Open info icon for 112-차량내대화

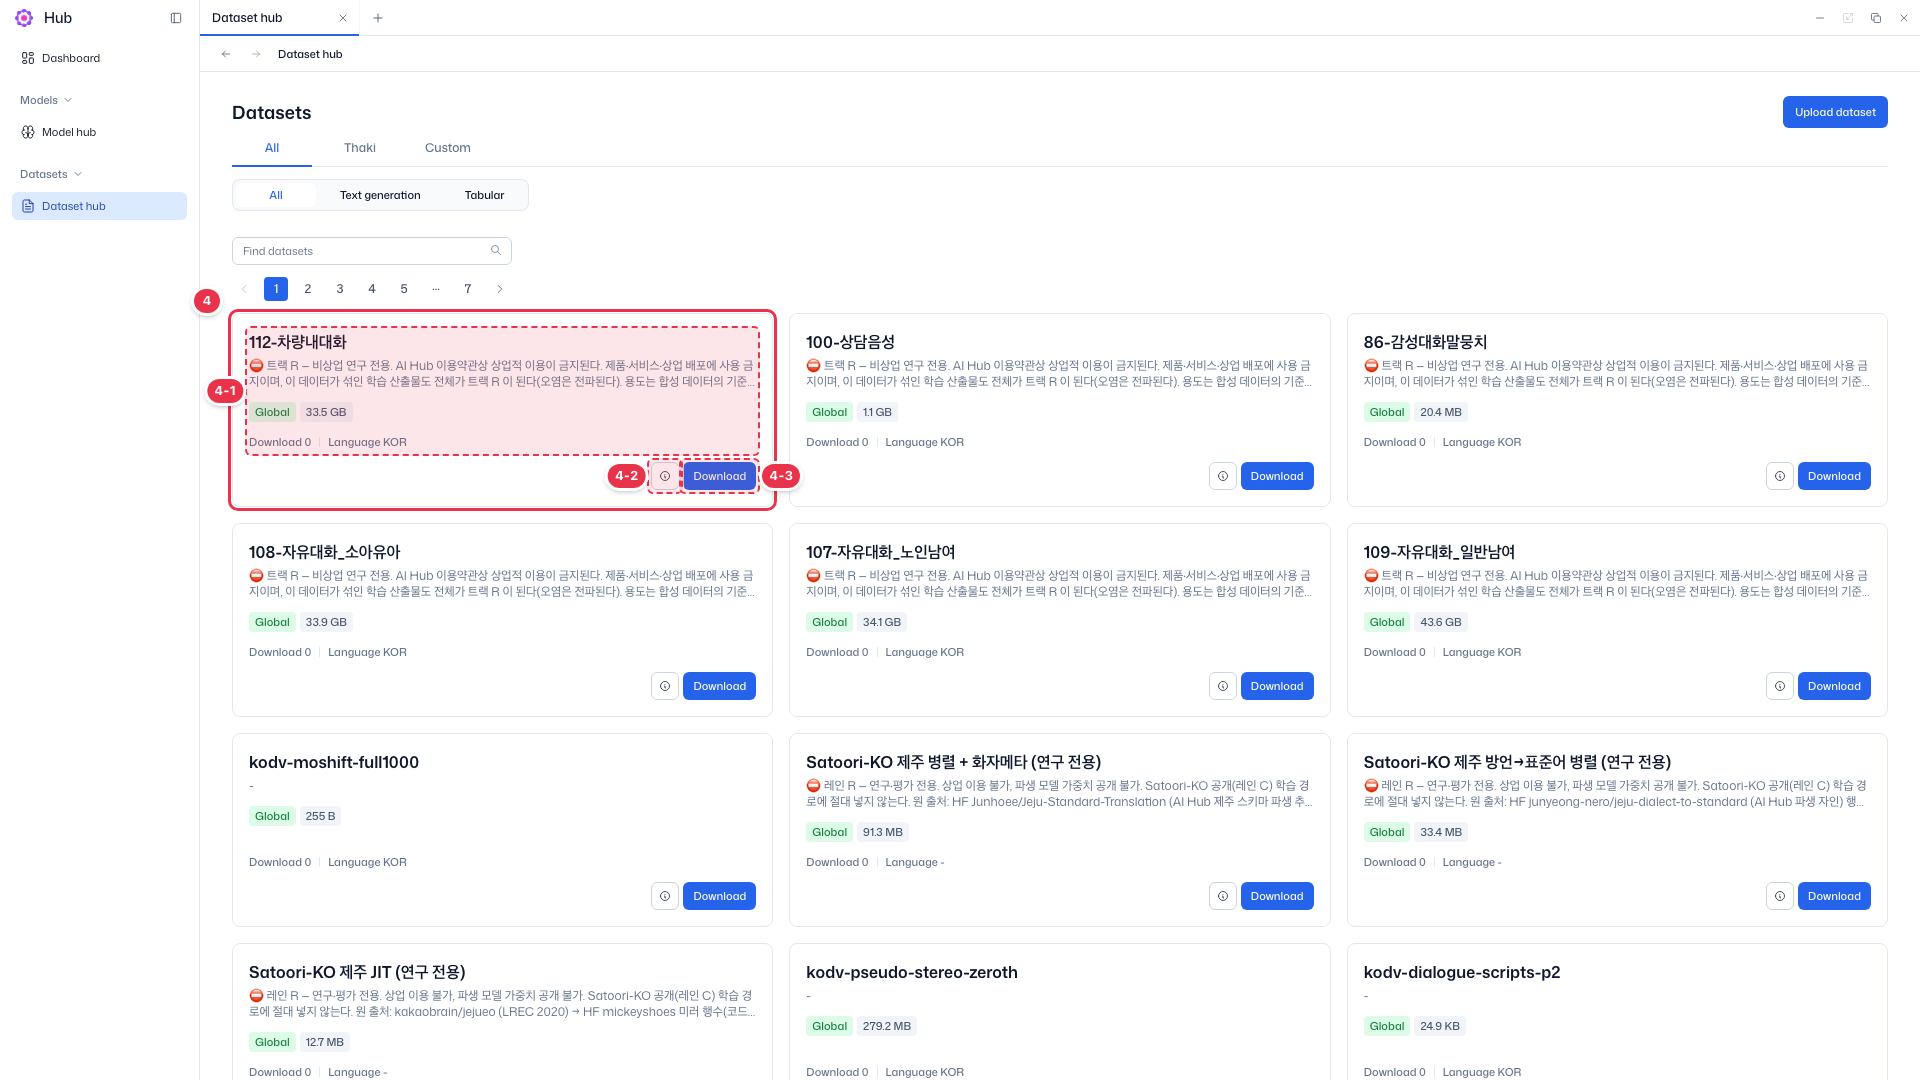665,476
